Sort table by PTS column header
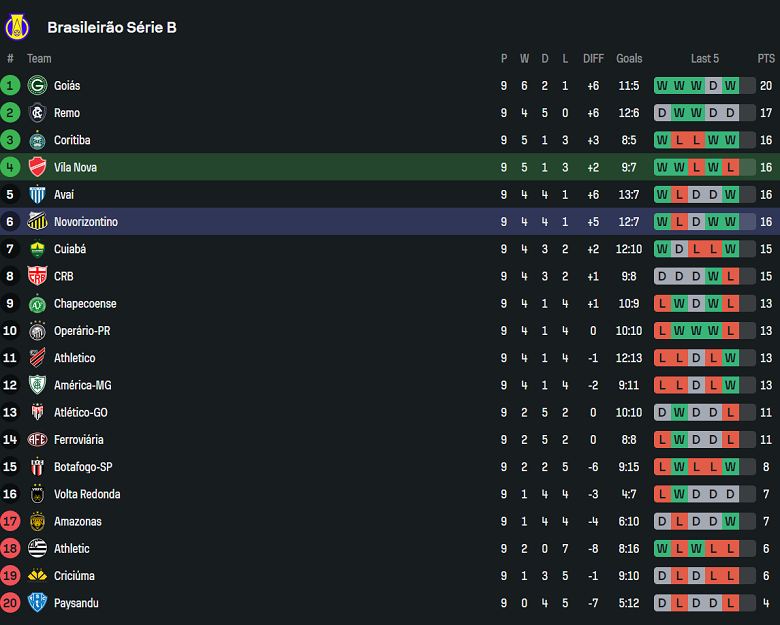 [x=766, y=59]
